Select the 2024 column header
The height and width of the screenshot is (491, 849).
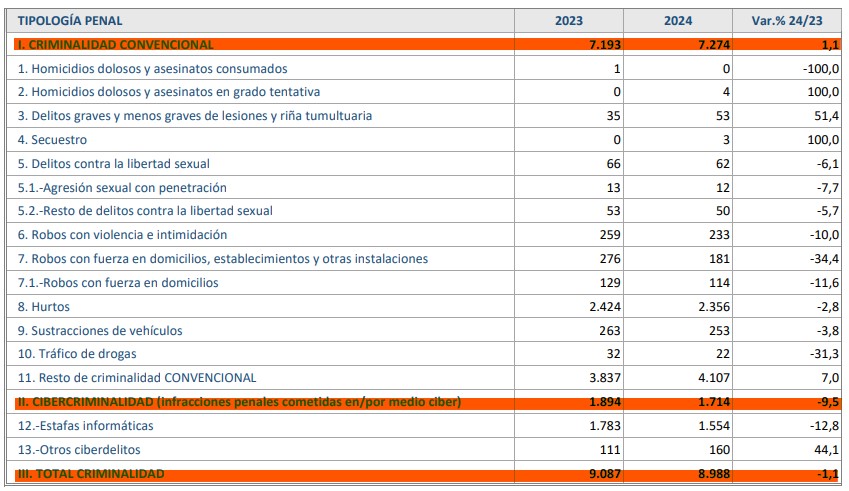pos(678,21)
